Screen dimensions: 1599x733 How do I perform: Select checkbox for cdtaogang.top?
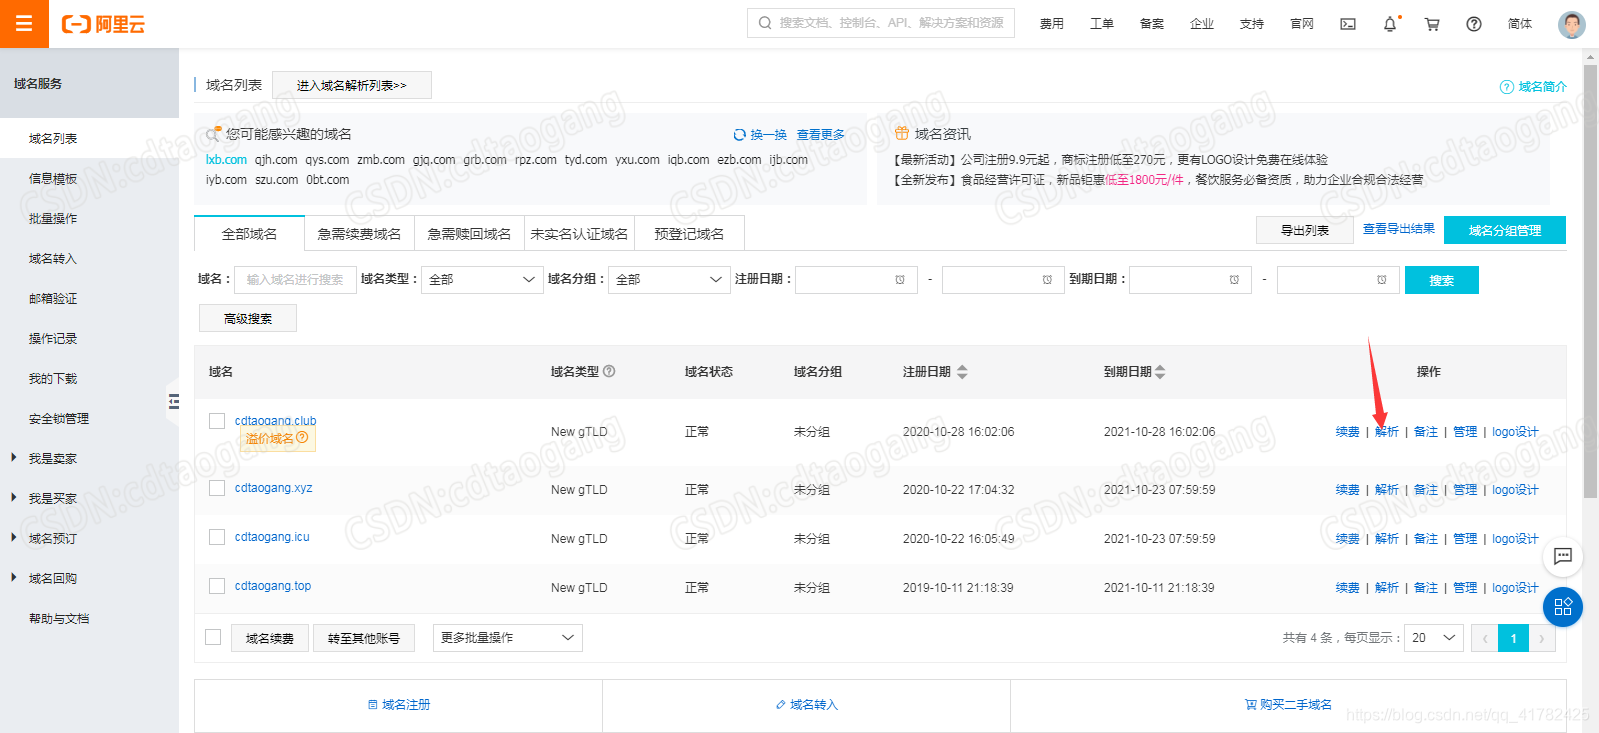tap(217, 586)
